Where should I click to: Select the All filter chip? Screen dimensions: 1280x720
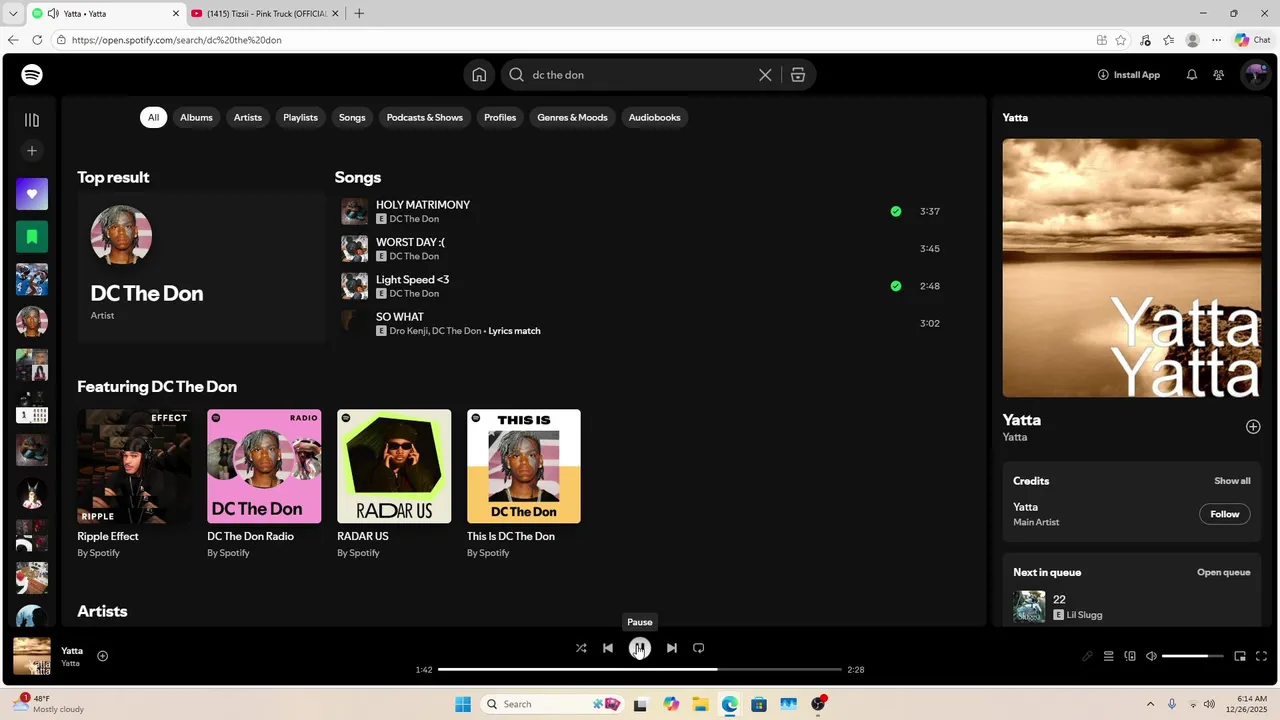point(153,117)
